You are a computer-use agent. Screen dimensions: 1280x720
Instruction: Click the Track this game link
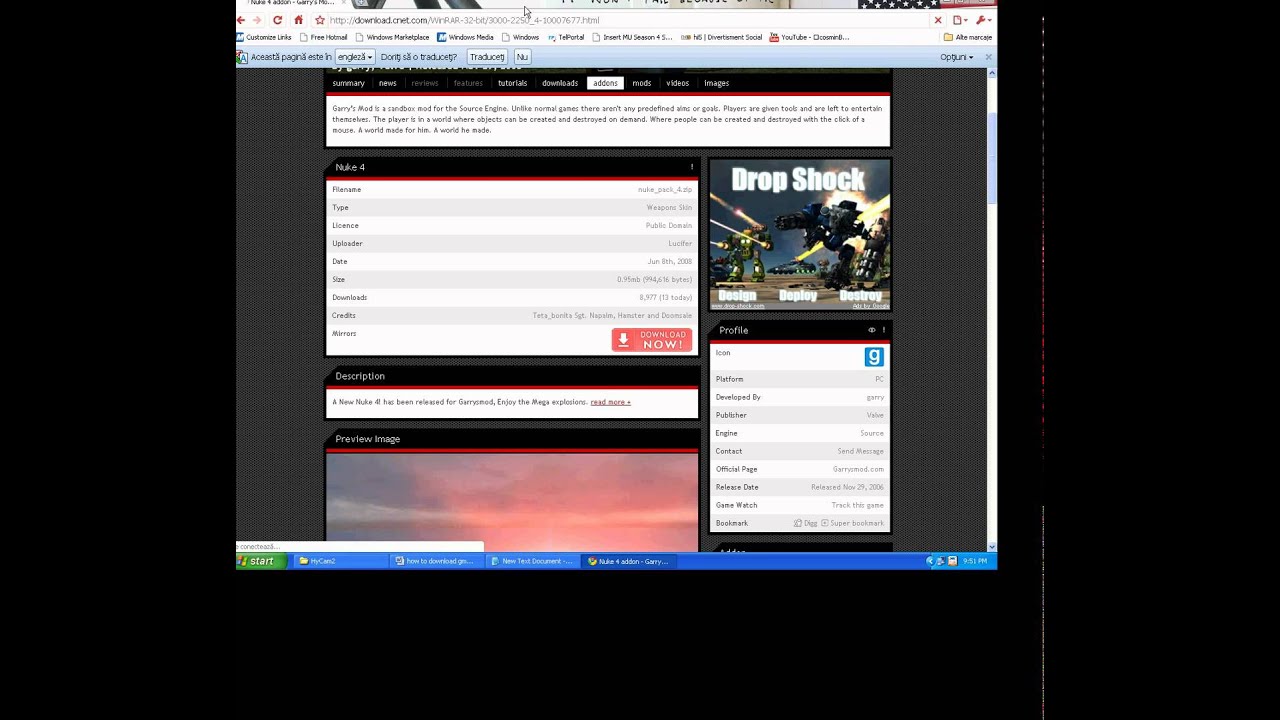(857, 505)
